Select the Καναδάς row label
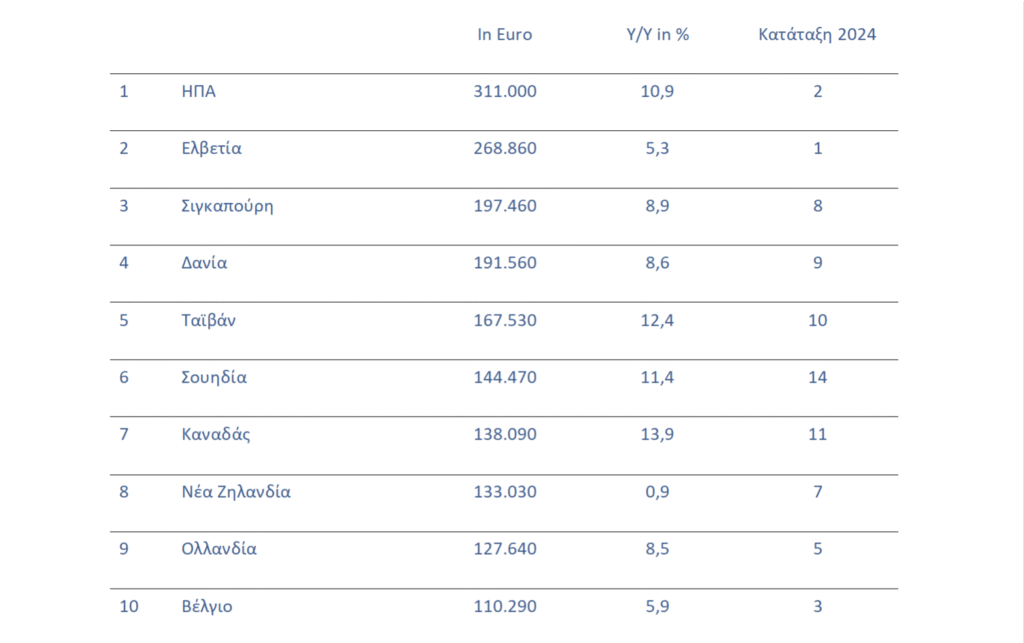This screenshot has width=1024, height=643. pyautogui.click(x=216, y=435)
